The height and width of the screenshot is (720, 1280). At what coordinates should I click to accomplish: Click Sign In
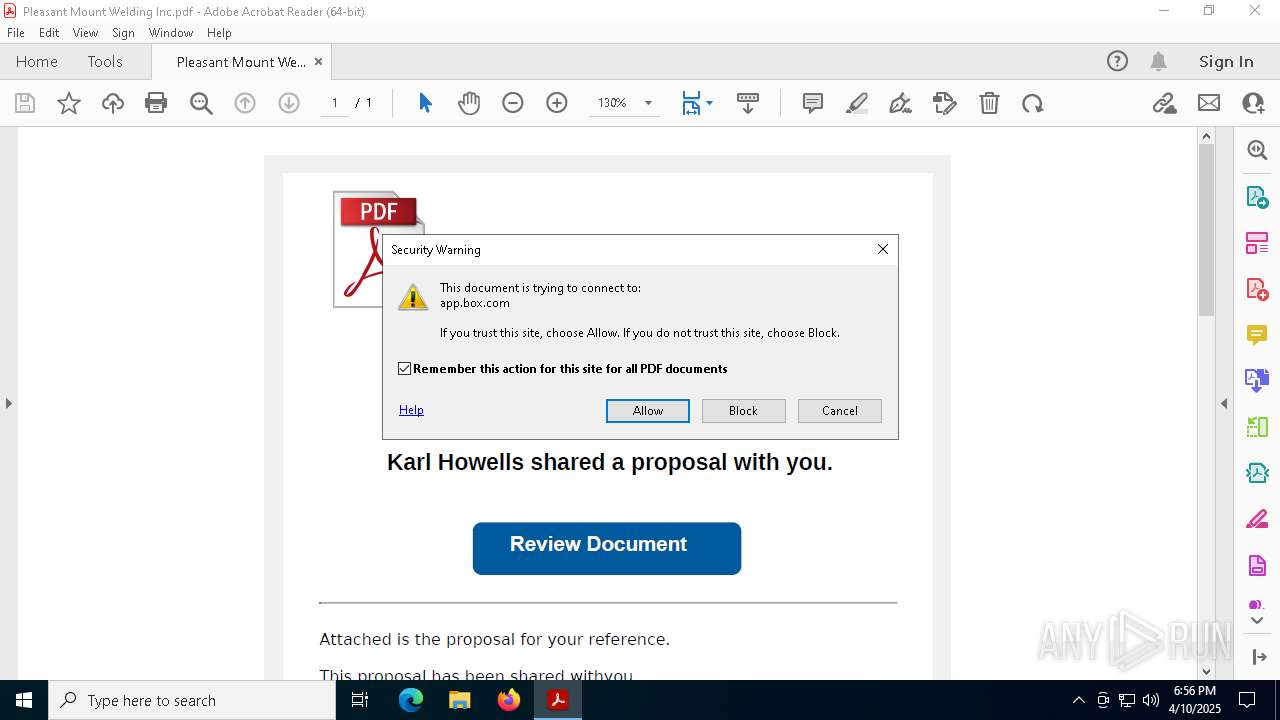[x=1226, y=61]
